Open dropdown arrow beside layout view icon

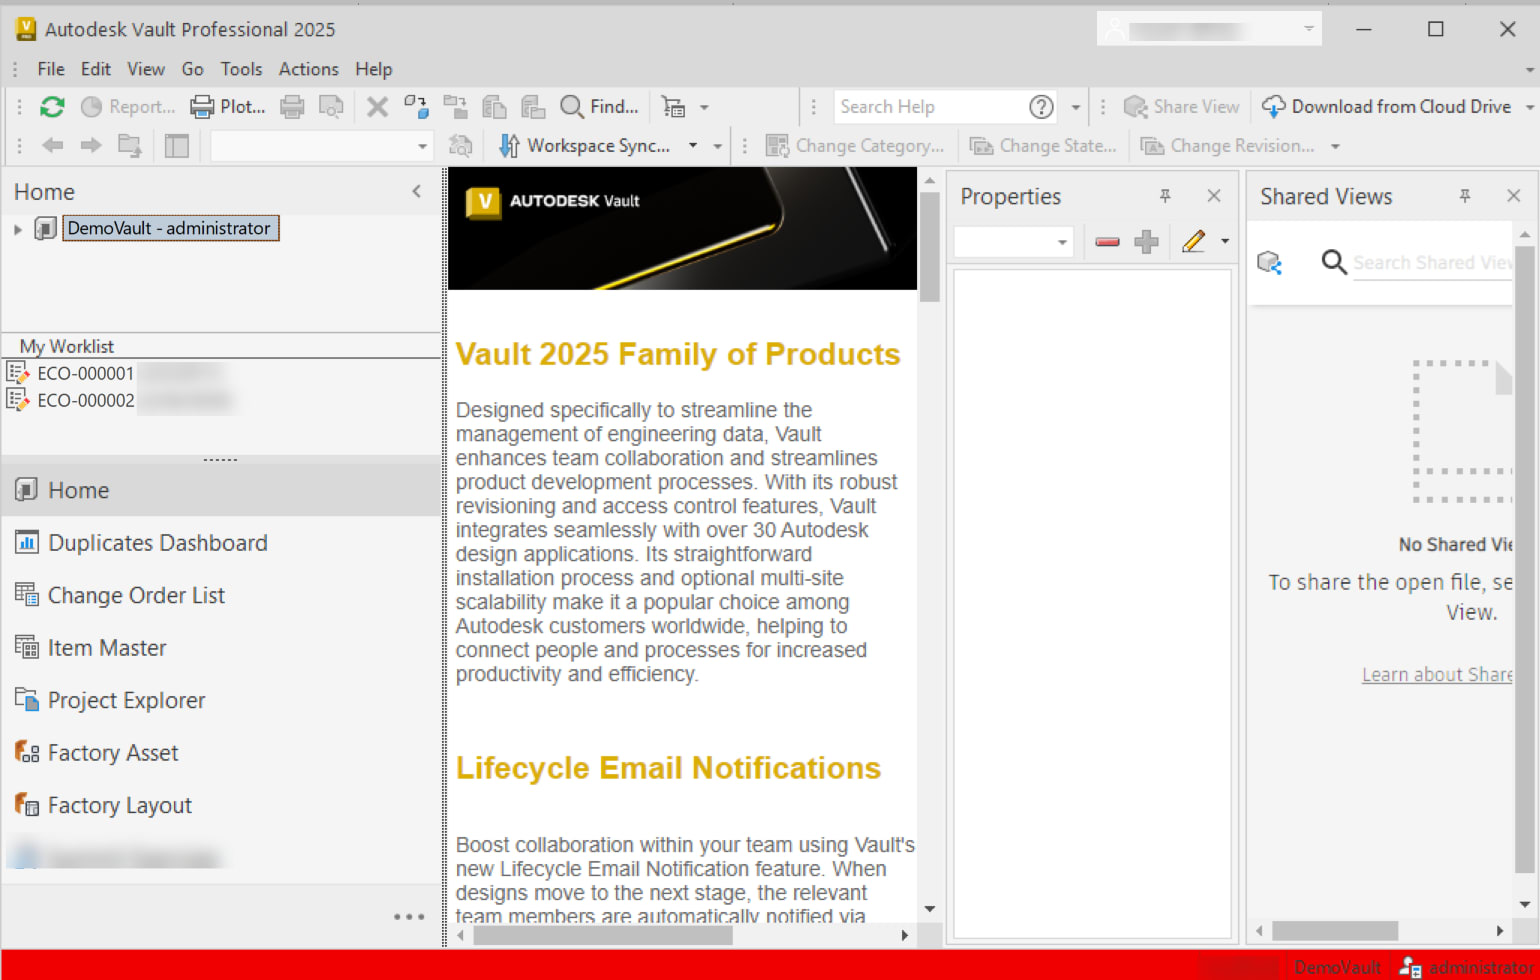[x=704, y=107]
